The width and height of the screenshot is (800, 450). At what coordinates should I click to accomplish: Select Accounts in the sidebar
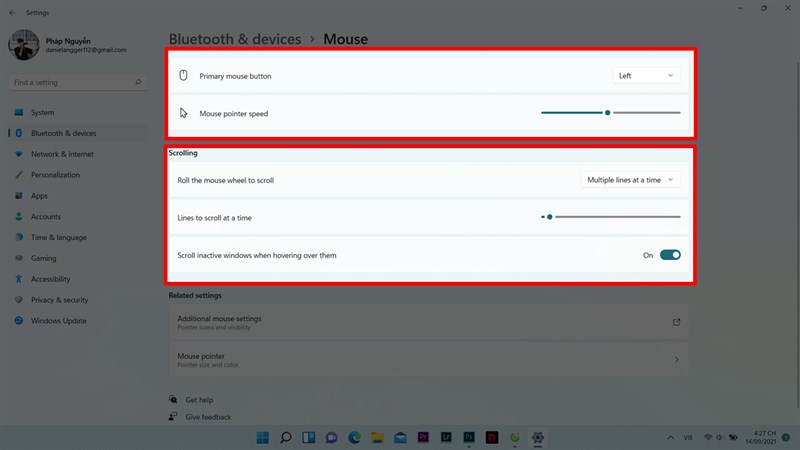click(x=78, y=216)
